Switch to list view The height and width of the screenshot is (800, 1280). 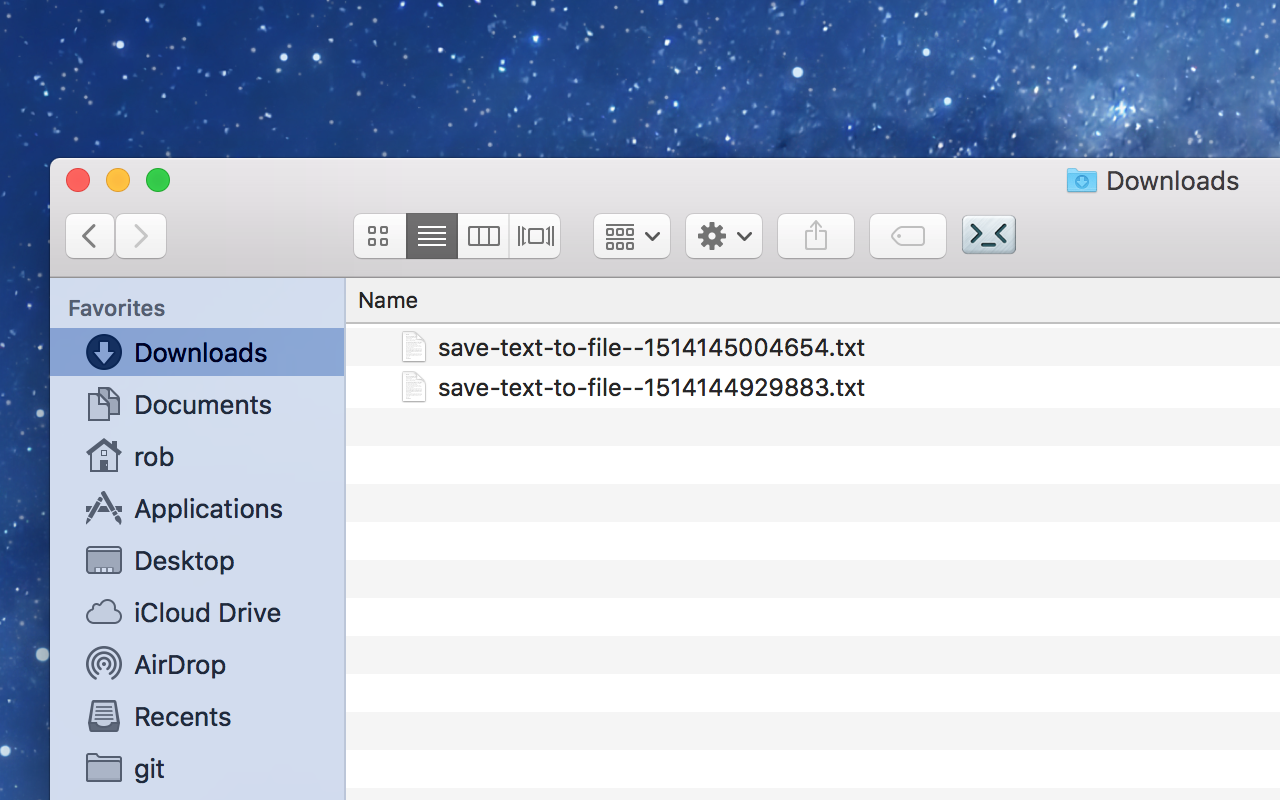(x=431, y=236)
